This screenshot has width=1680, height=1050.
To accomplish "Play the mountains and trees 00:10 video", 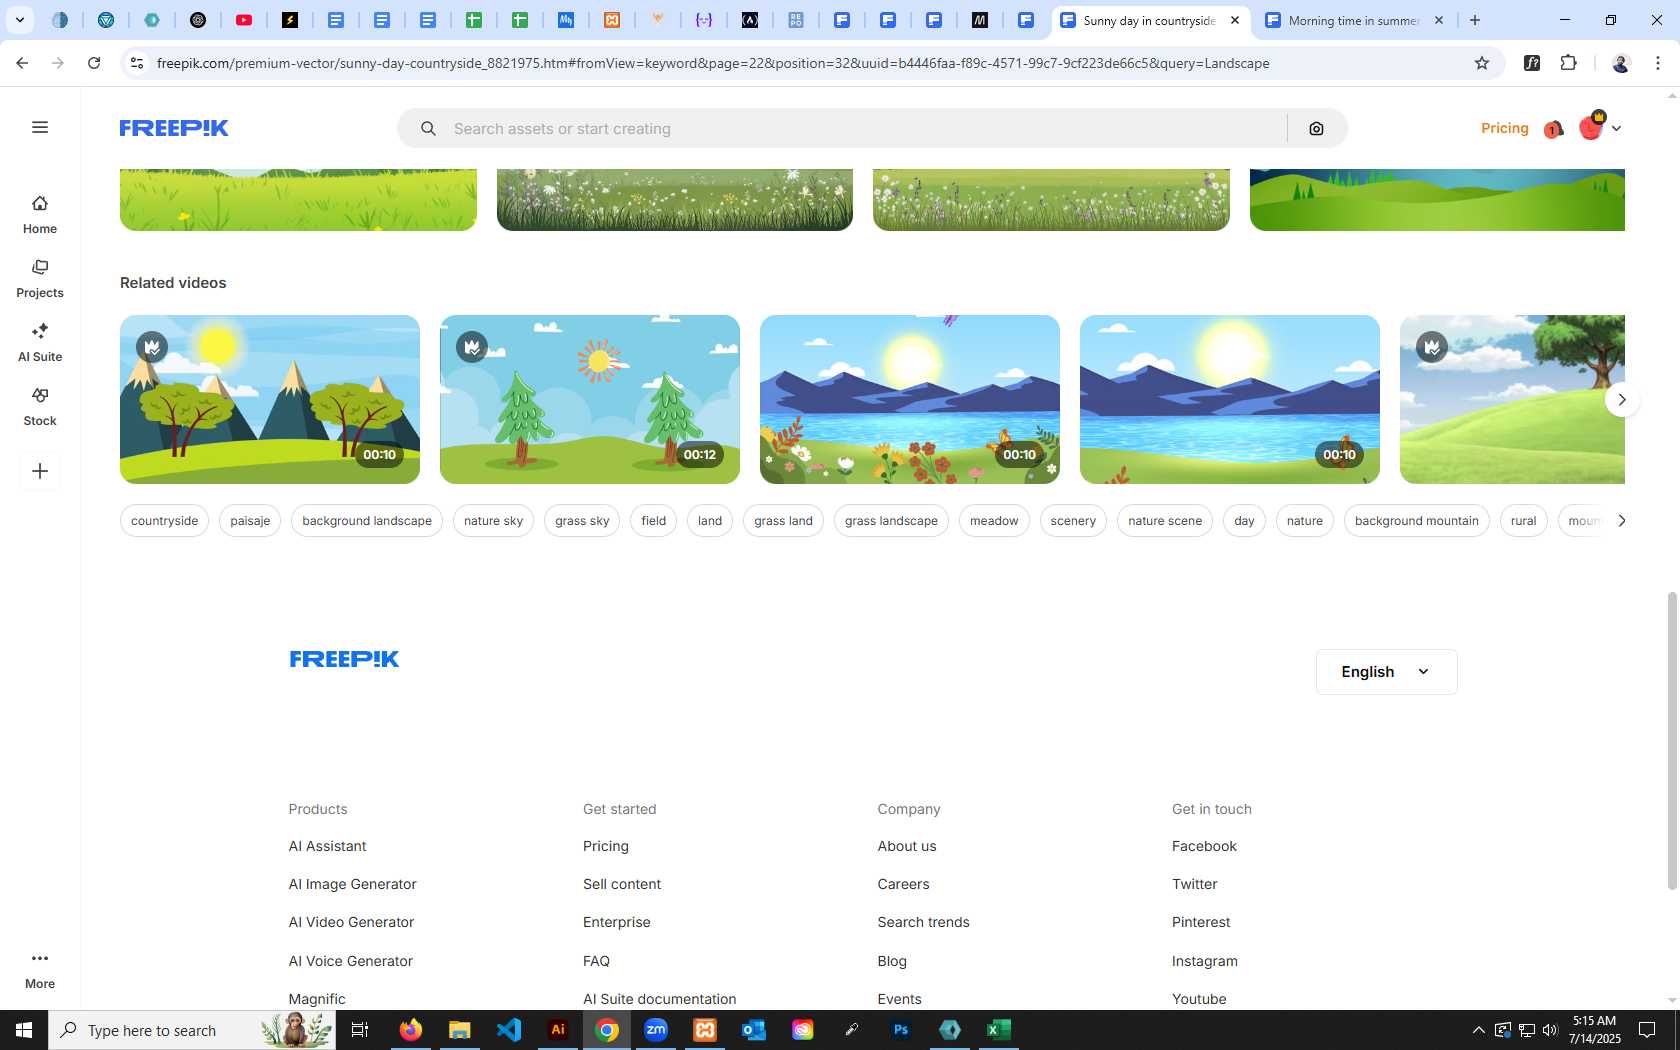I will (270, 399).
